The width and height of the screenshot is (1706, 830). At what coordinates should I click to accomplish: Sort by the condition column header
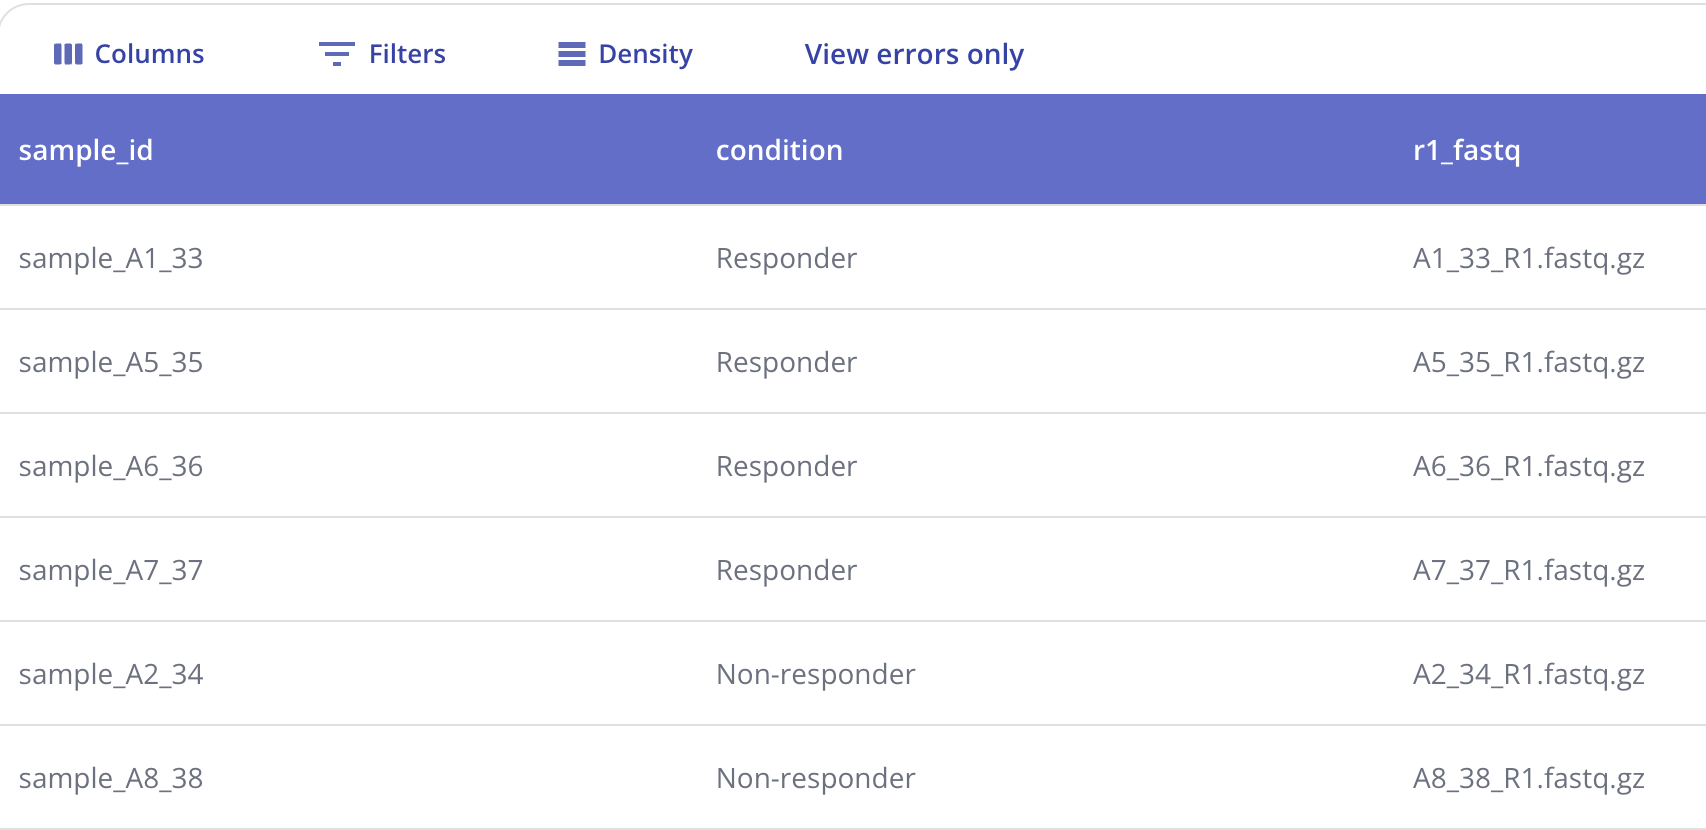[x=779, y=150]
